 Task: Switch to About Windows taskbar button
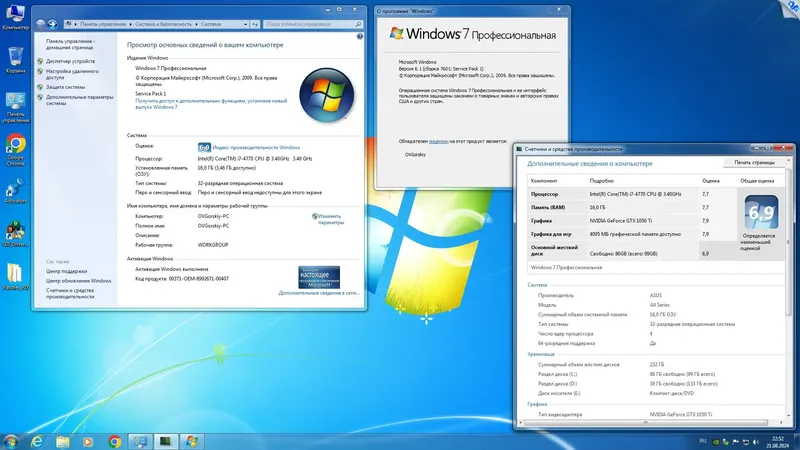coord(191,441)
